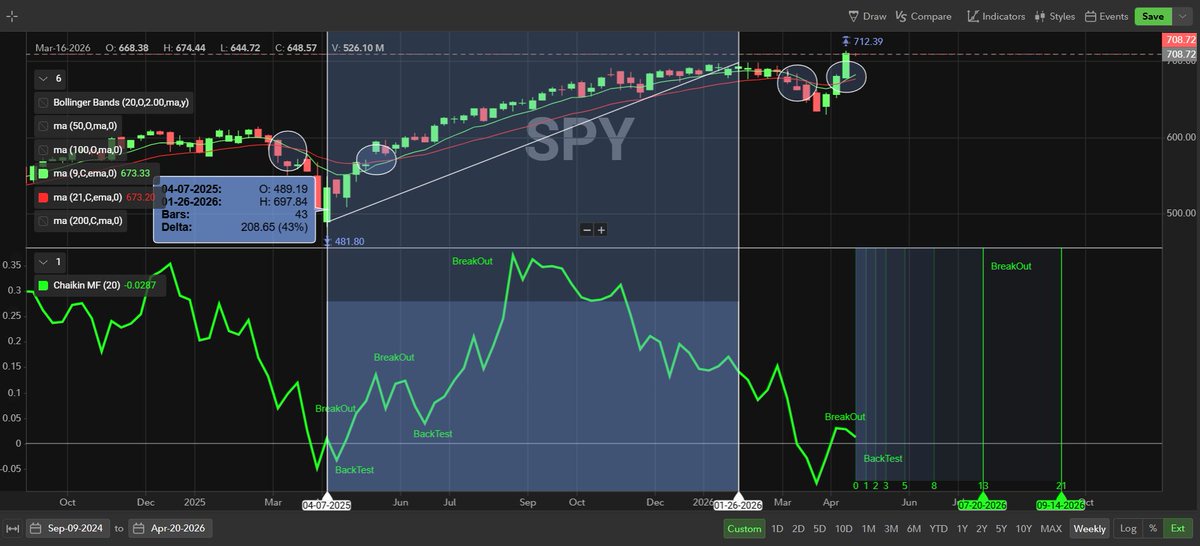1200x546 pixels.
Task: Click the green Save button
Action: [1153, 16]
